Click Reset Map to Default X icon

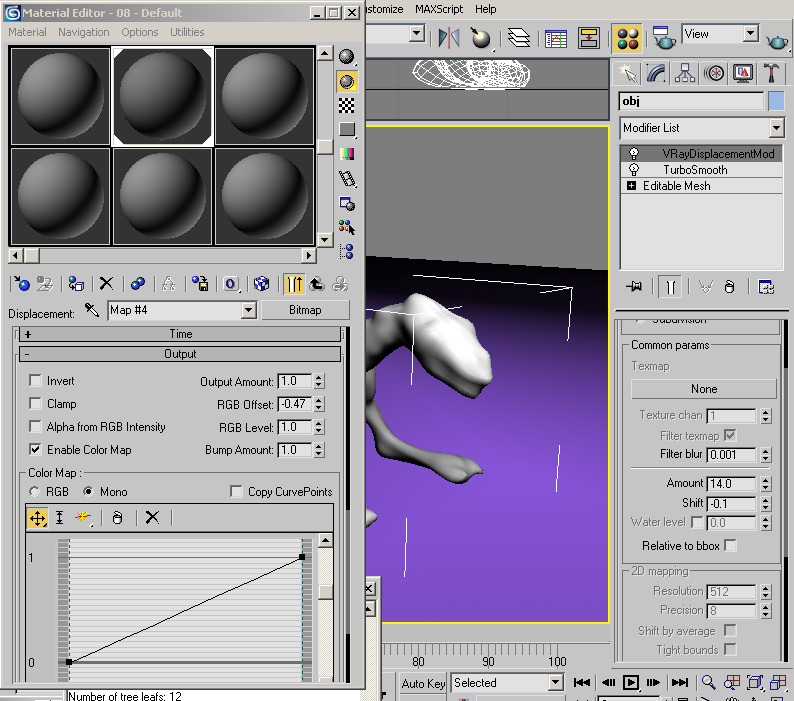point(106,284)
